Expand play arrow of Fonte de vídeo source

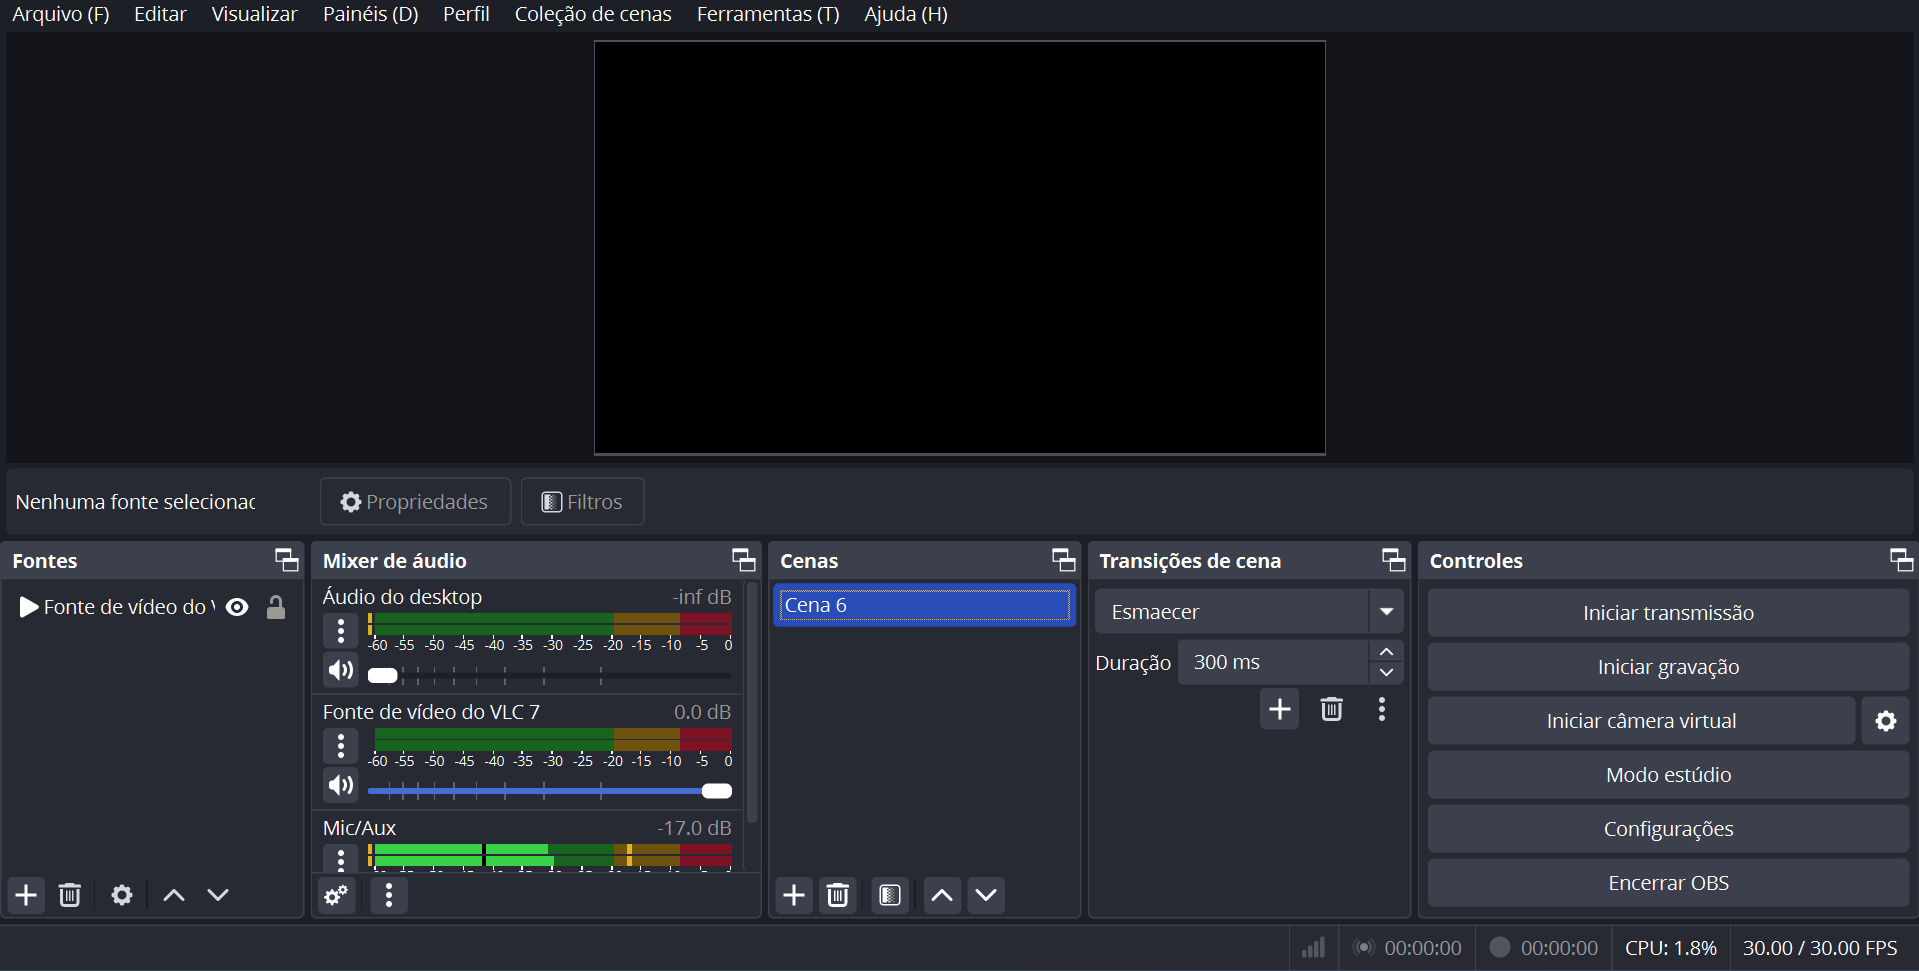(x=29, y=607)
